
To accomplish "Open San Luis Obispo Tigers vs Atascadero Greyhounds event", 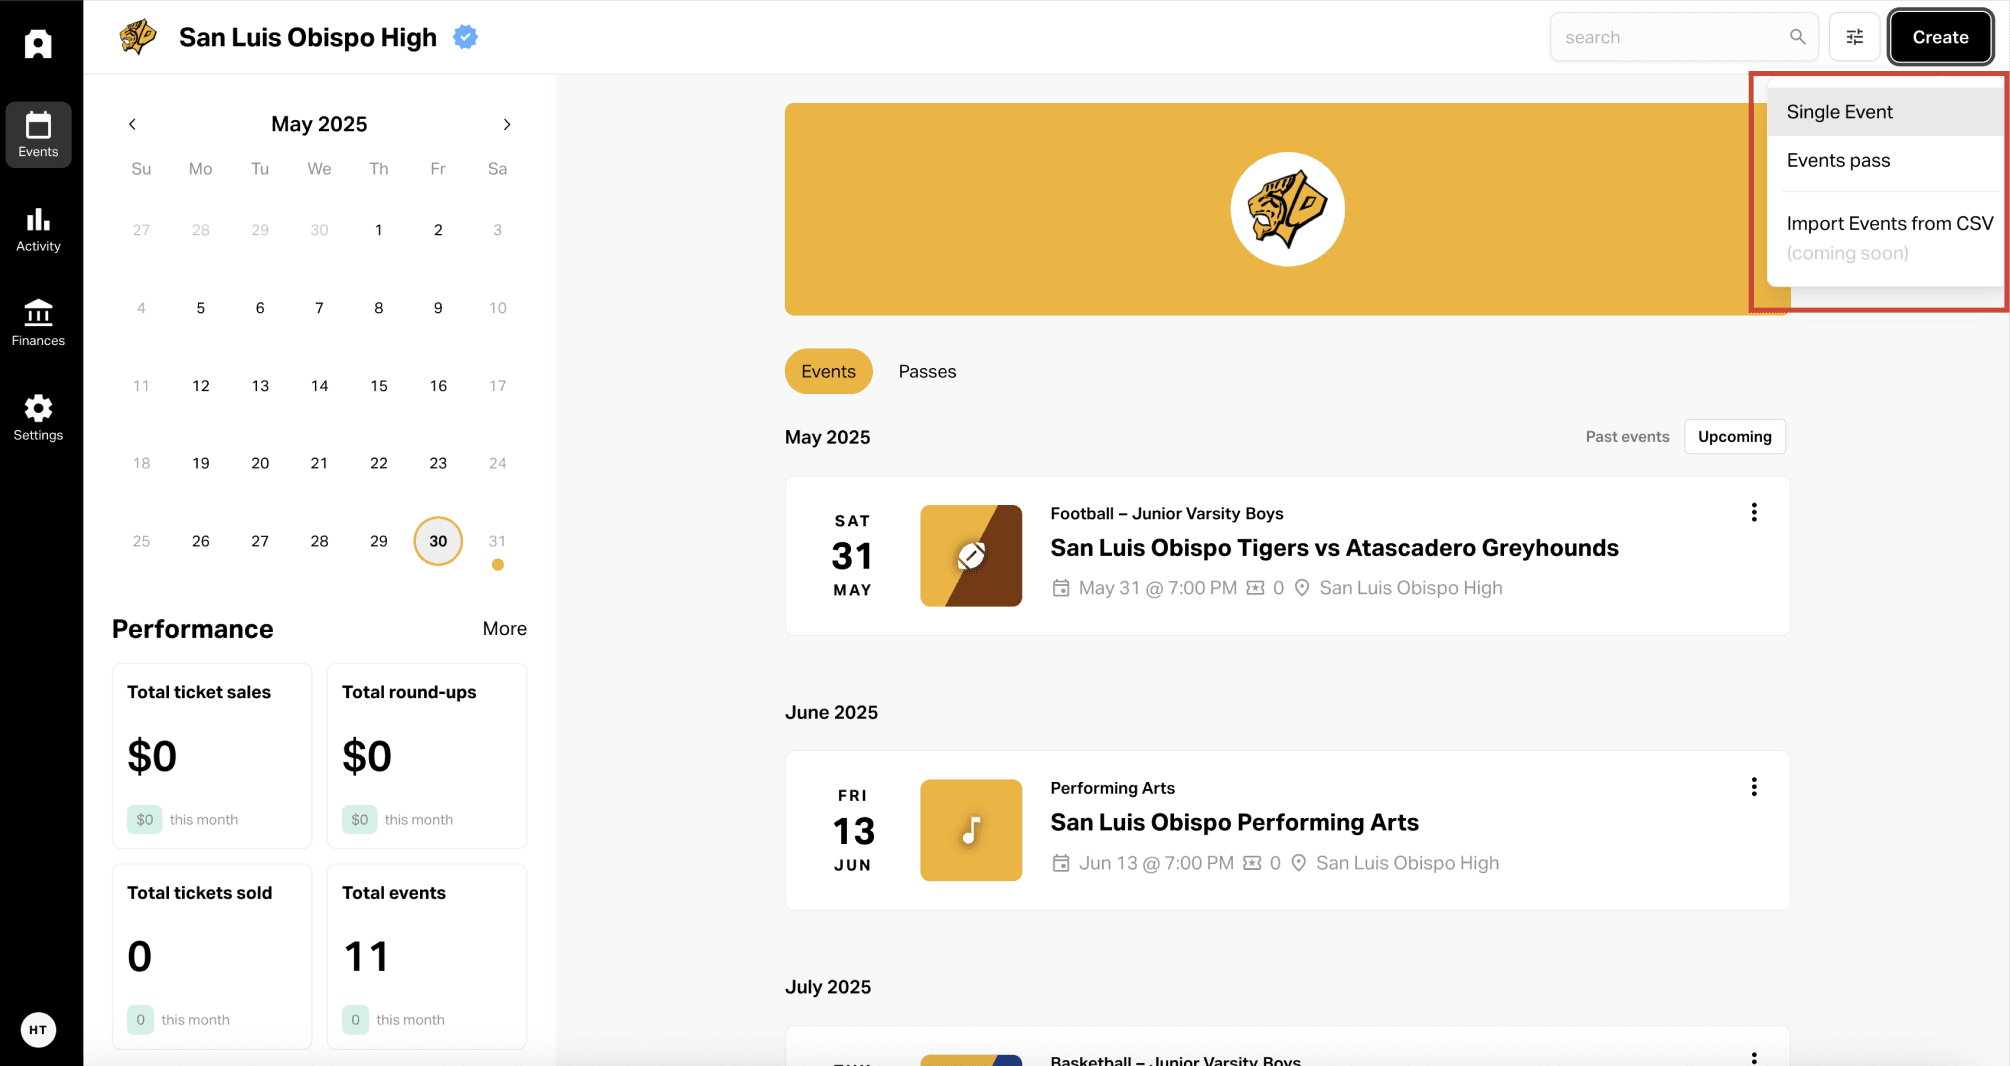I will click(1334, 548).
